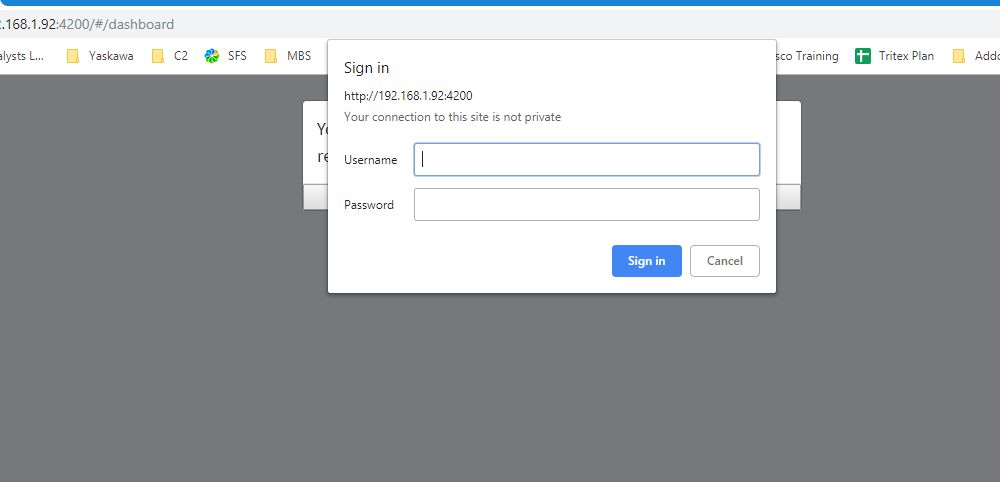Open the C2 bookmark folder
The height and width of the screenshot is (482, 1000).
tap(170, 56)
